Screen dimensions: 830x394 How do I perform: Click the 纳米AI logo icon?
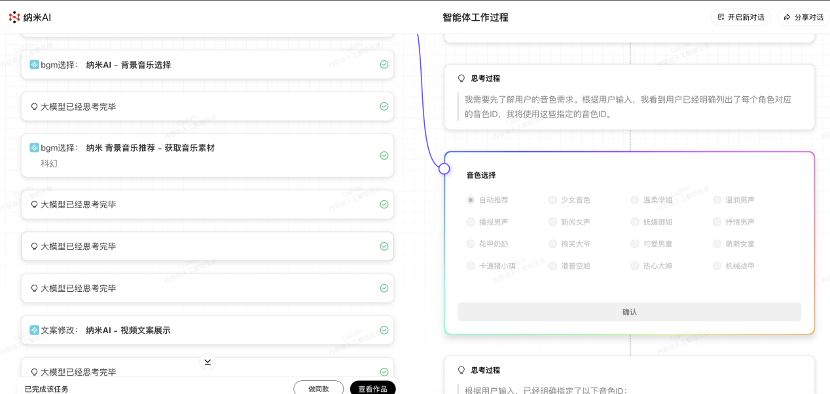coord(14,17)
